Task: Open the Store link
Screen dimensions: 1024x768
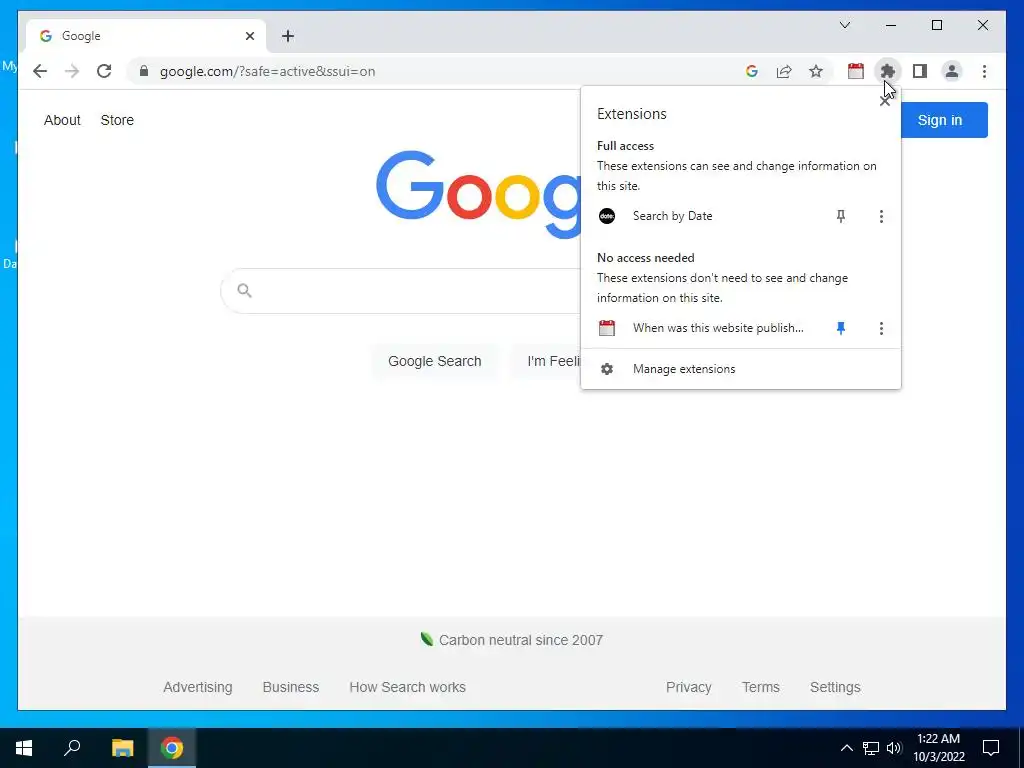Action: tap(117, 120)
